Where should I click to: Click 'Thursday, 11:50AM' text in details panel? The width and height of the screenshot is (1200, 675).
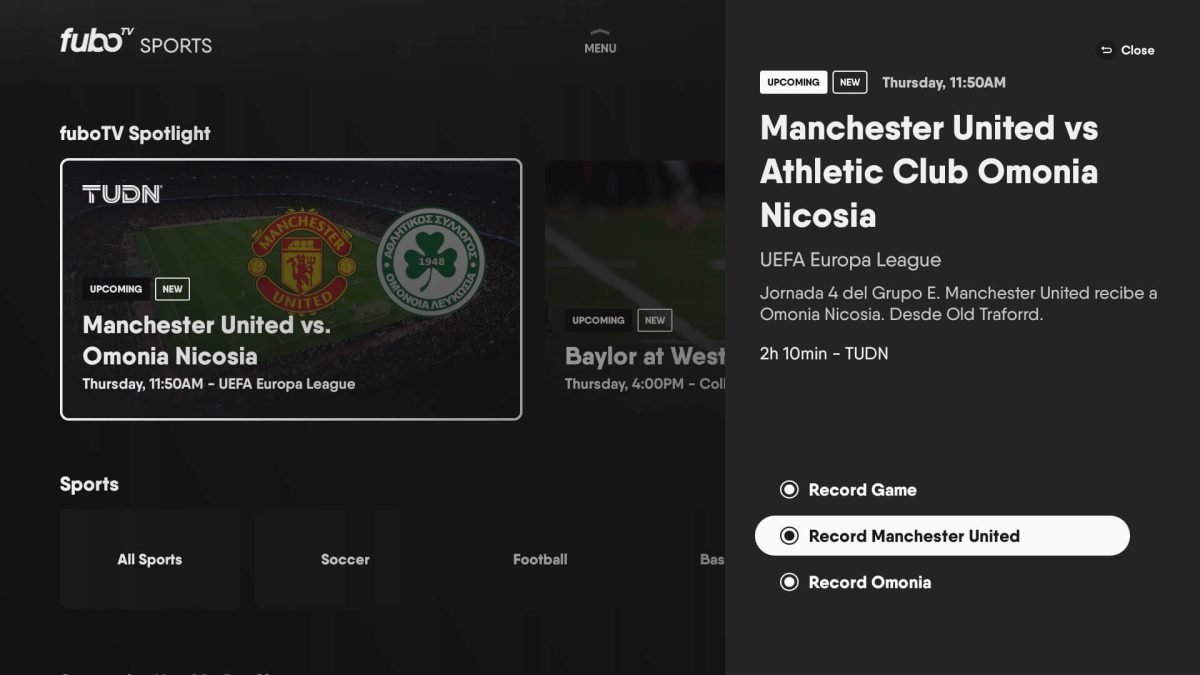coord(944,83)
